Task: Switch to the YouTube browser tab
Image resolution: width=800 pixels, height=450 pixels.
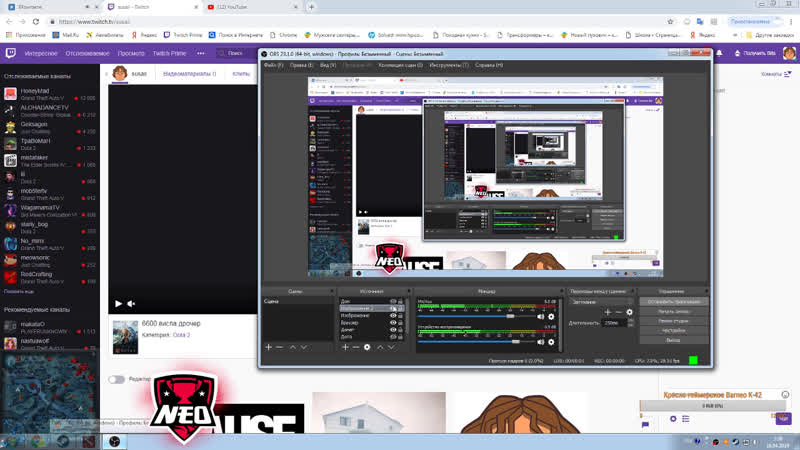Action: (x=252, y=7)
